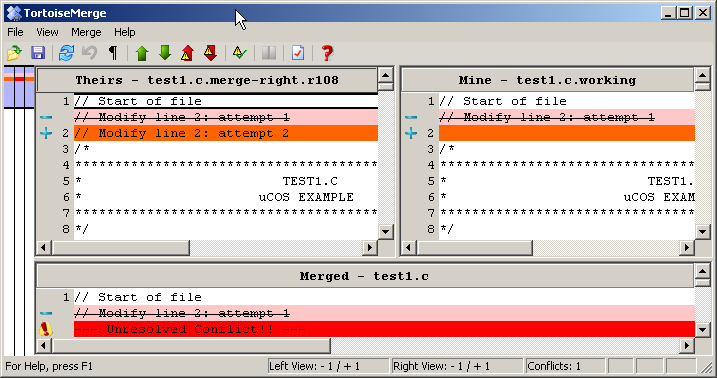Click the Mine pane horizontal scrollbar thumb

475,247
